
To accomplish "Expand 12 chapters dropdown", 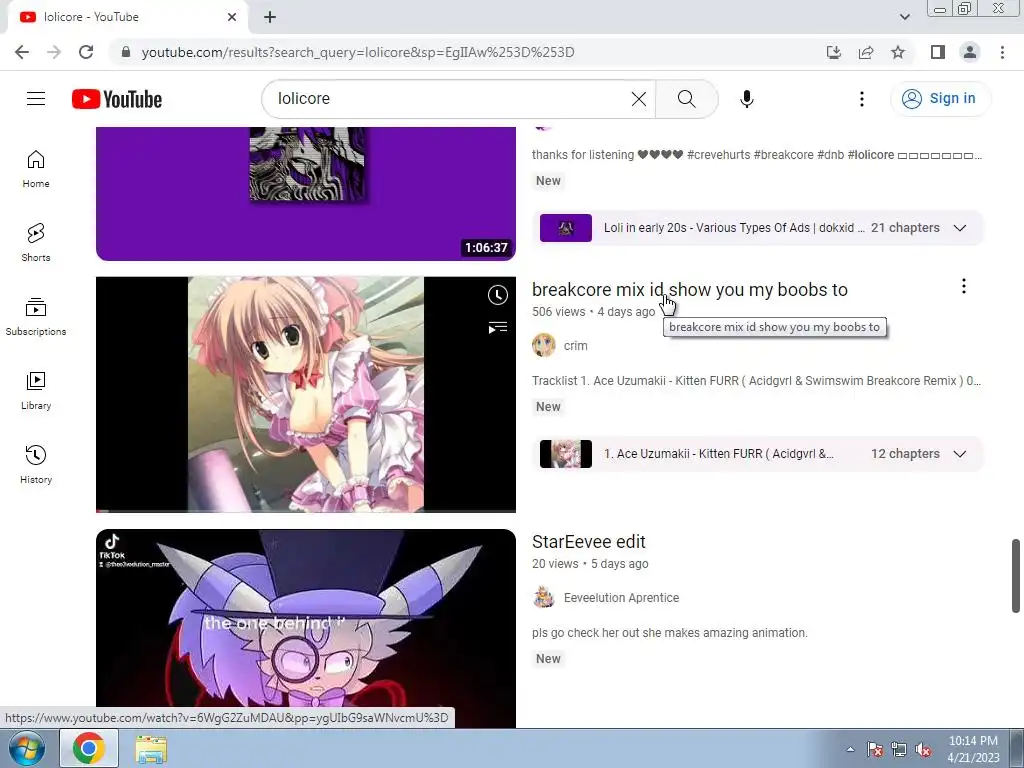I will pos(959,454).
